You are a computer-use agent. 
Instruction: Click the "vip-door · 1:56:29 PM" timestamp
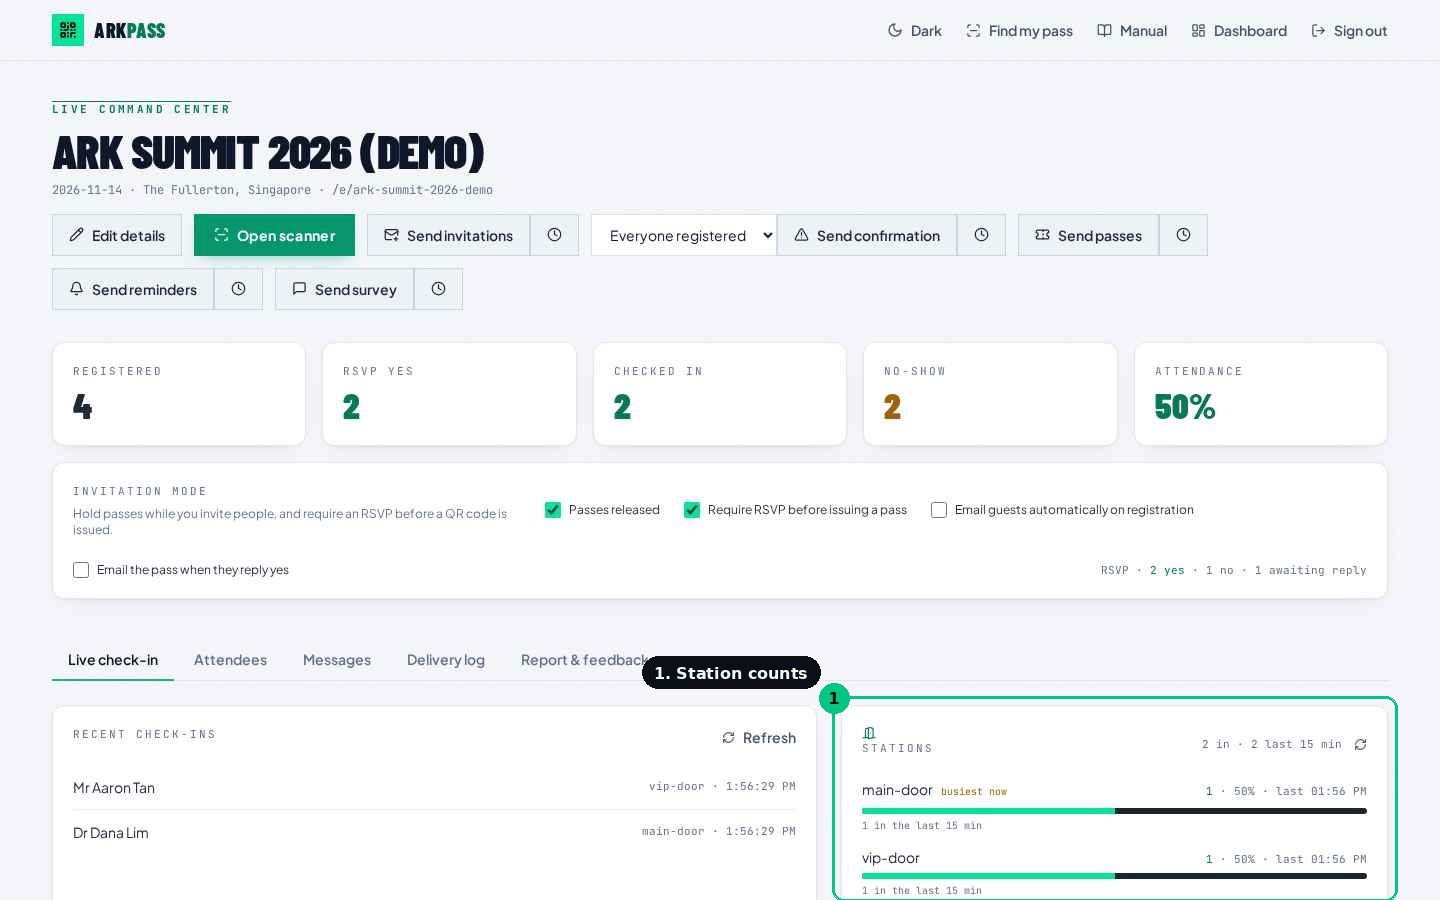point(722,786)
